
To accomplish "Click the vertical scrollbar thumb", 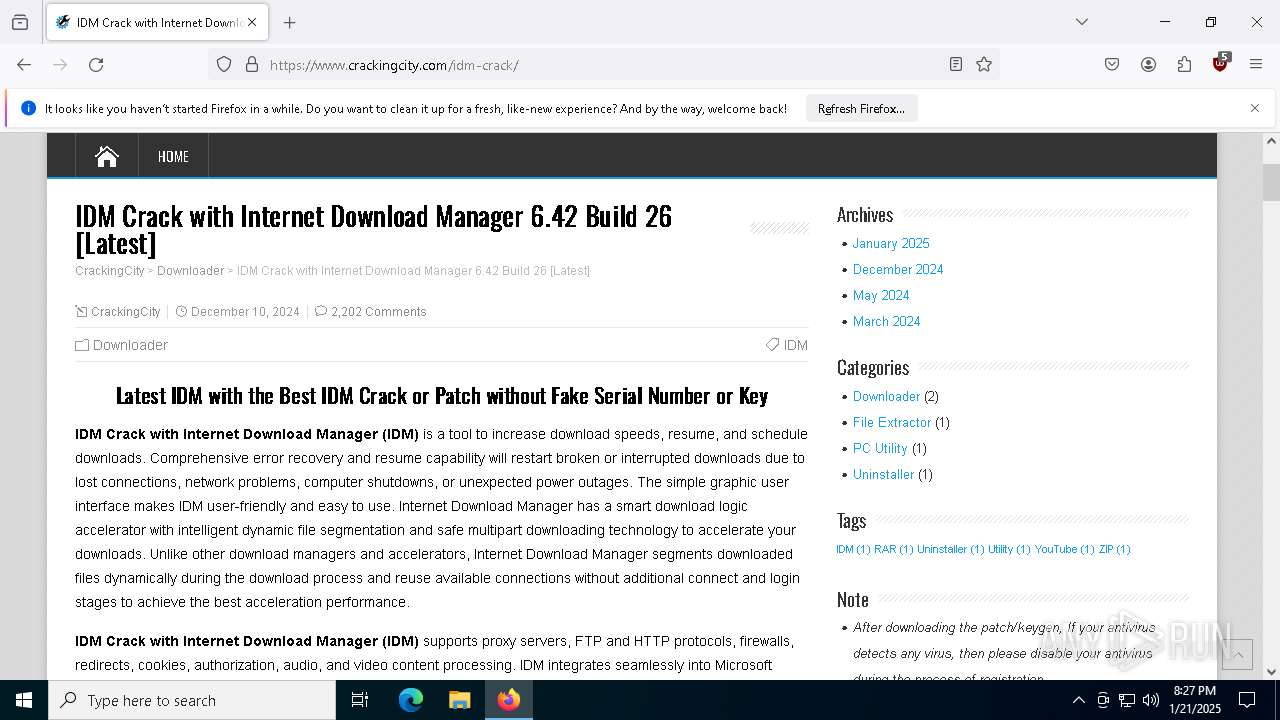I will click(1271, 182).
